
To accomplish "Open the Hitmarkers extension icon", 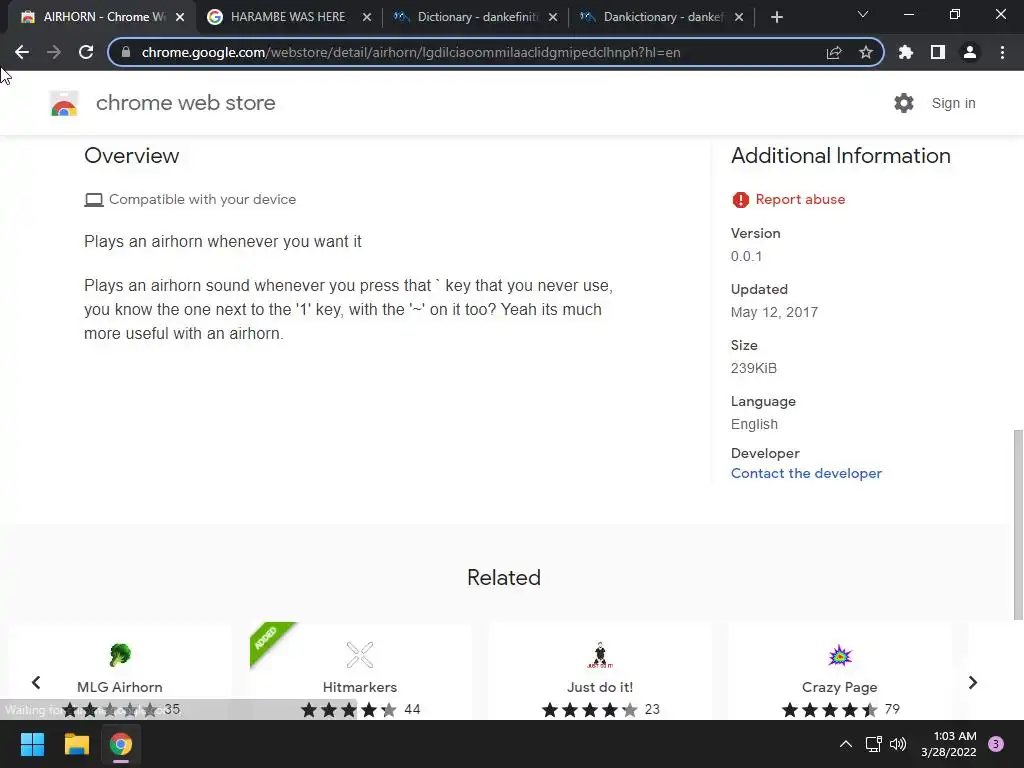I will (x=360, y=654).
